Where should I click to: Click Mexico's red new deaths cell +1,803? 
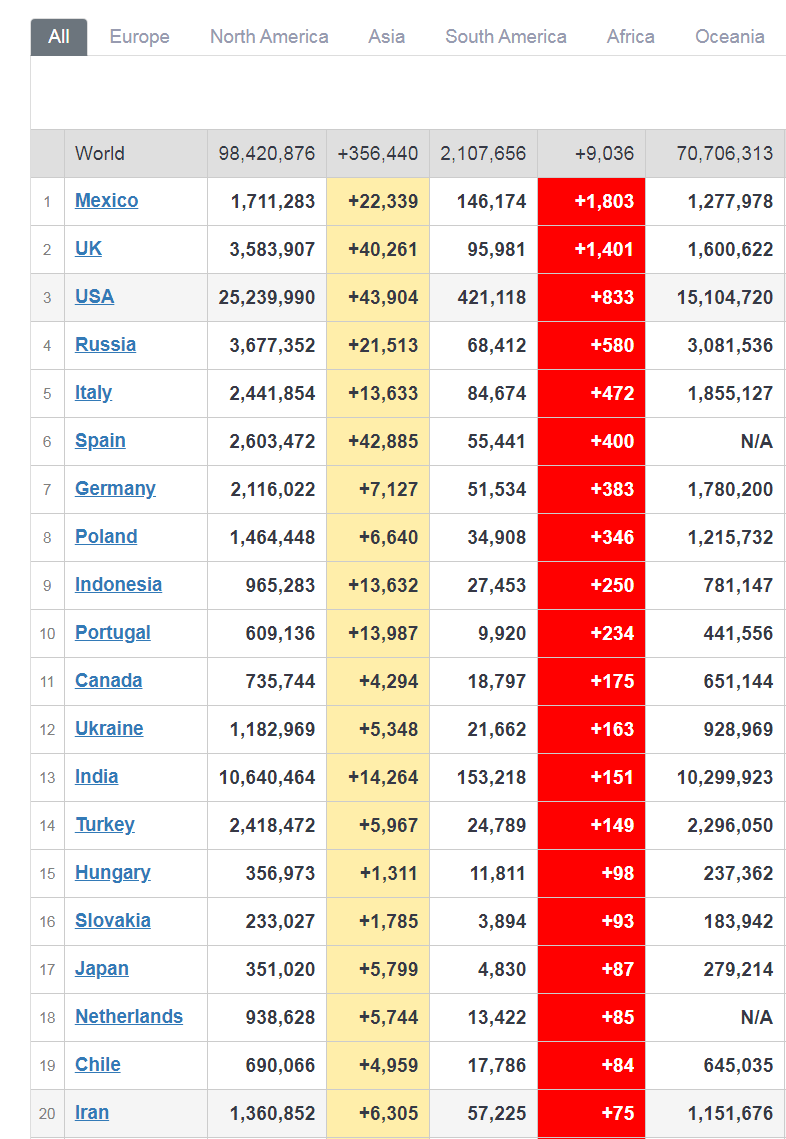coord(591,201)
